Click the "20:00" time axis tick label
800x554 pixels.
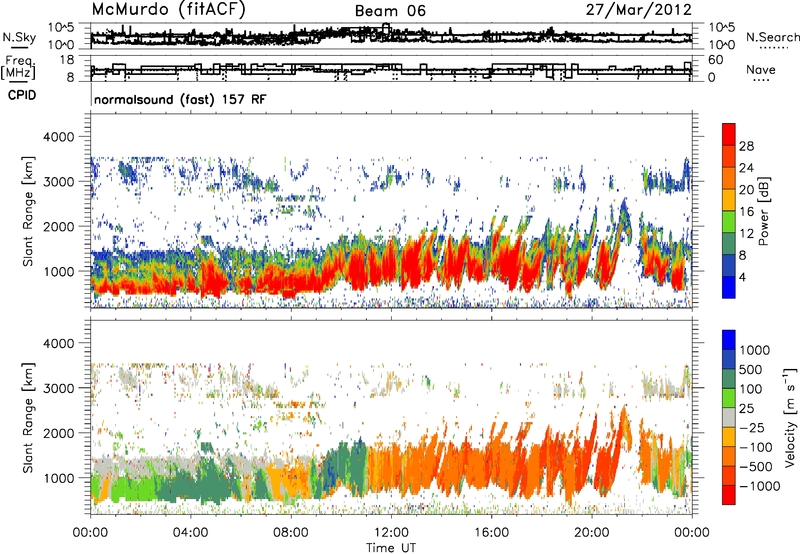[x=591, y=533]
